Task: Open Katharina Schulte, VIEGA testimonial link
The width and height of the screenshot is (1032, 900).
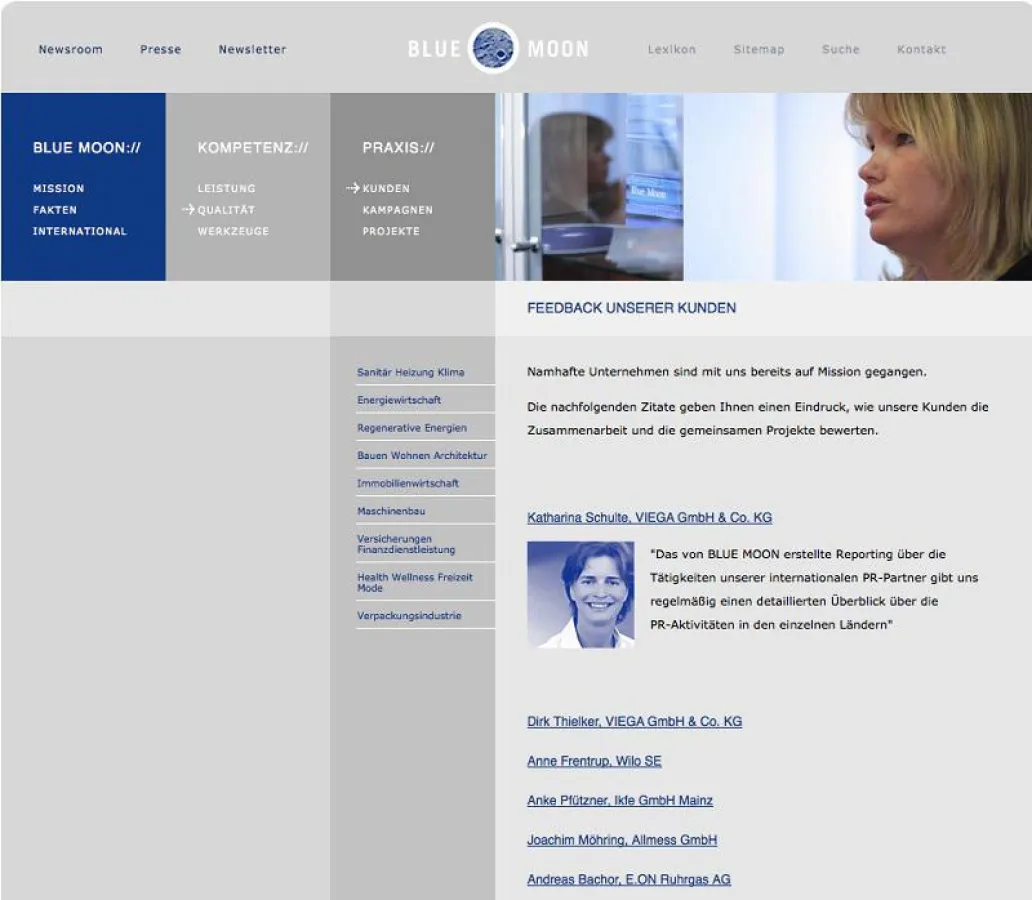Action: click(649, 517)
